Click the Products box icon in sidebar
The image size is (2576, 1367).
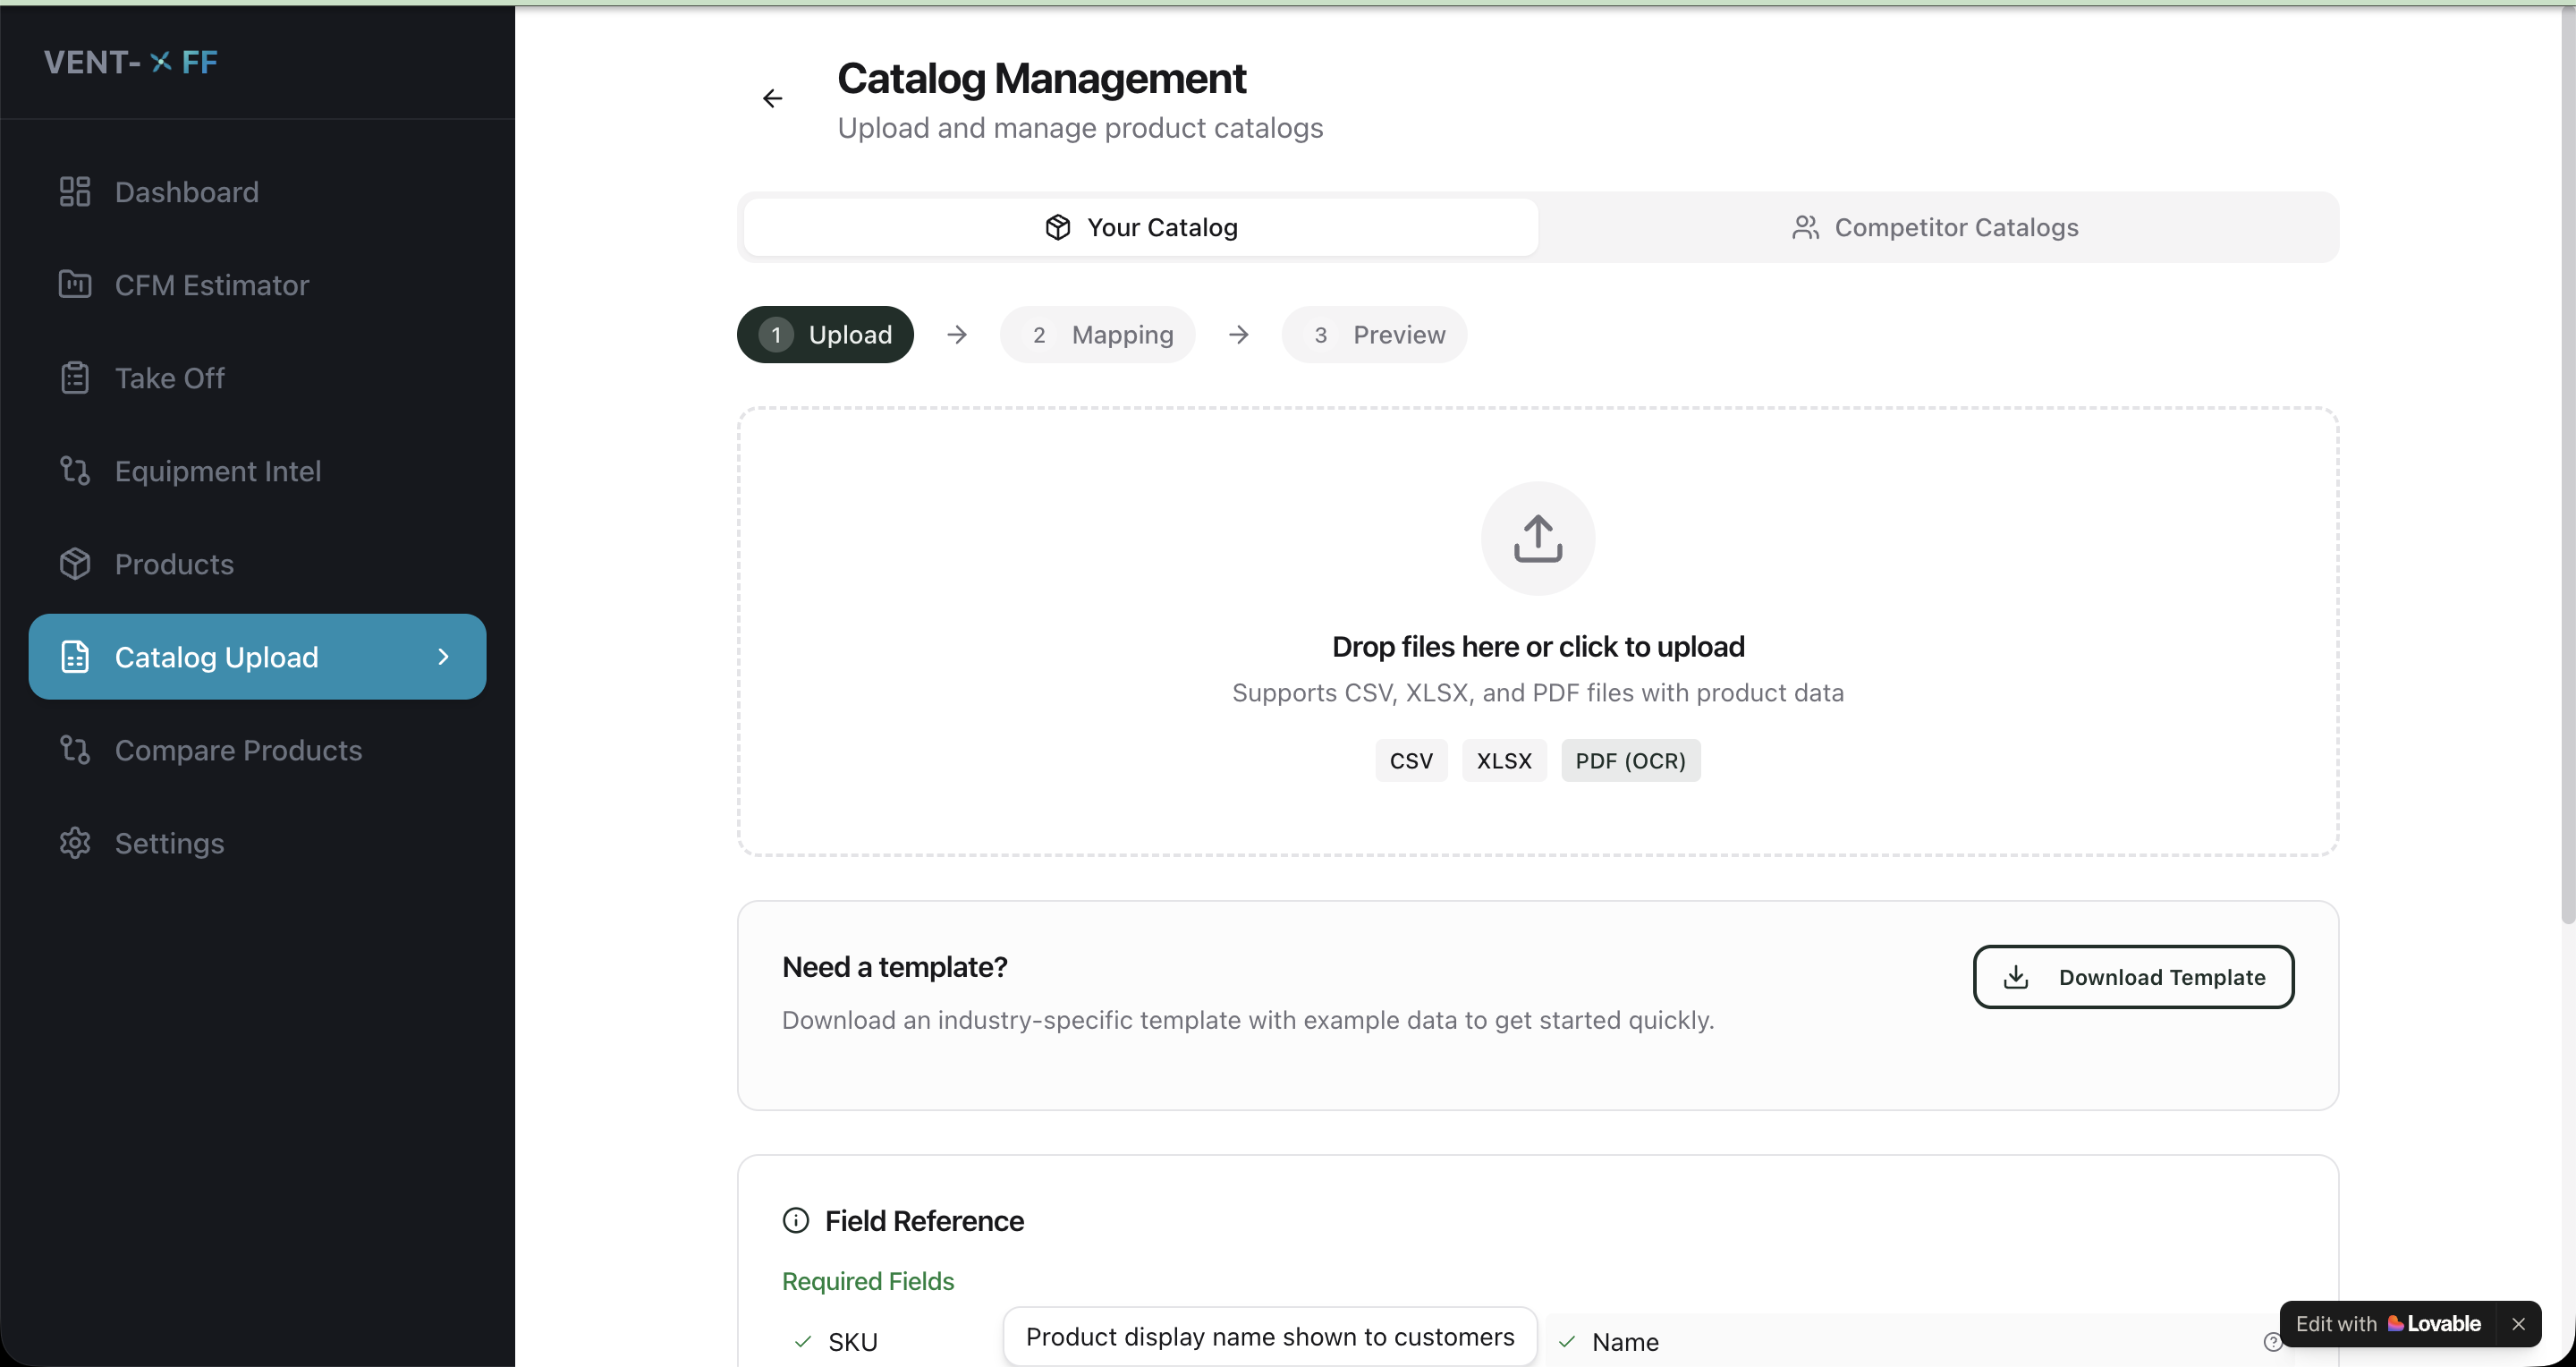[75, 564]
